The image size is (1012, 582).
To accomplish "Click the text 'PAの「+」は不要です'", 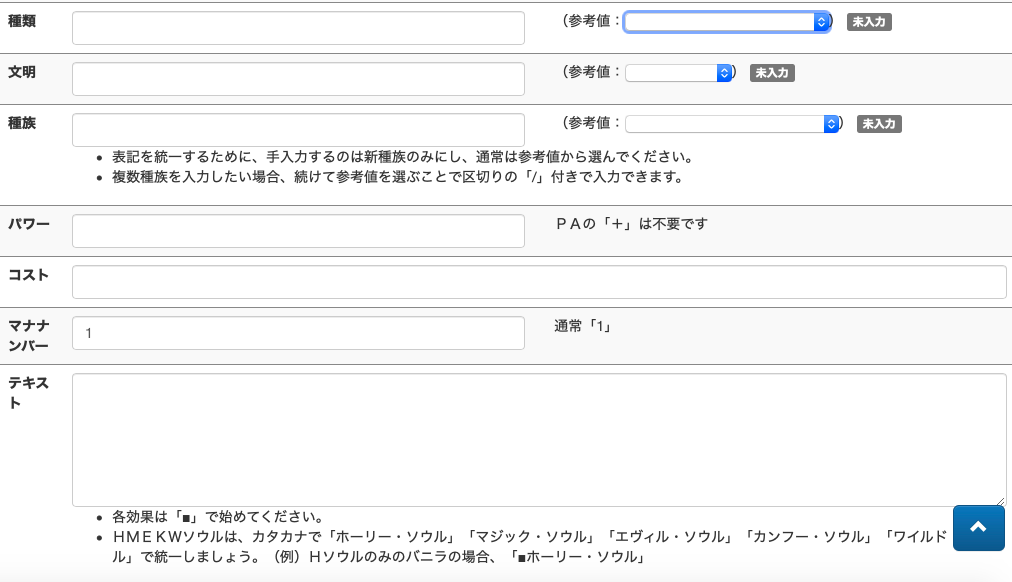I will (632, 224).
